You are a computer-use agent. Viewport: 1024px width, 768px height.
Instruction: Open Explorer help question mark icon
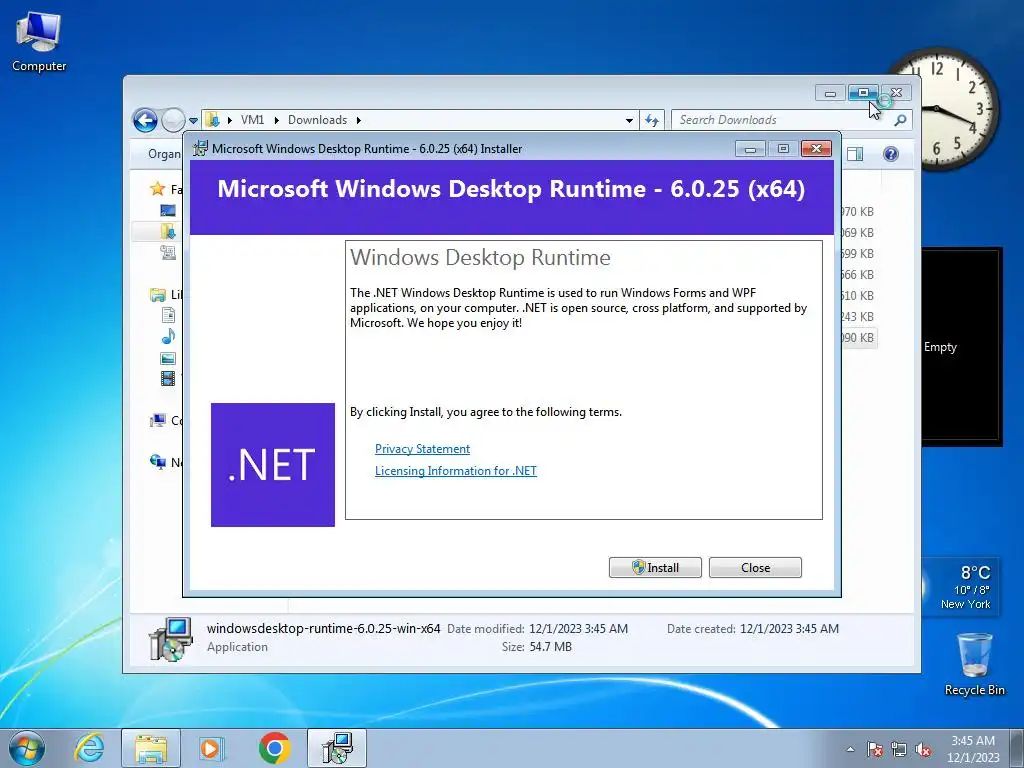coord(891,153)
